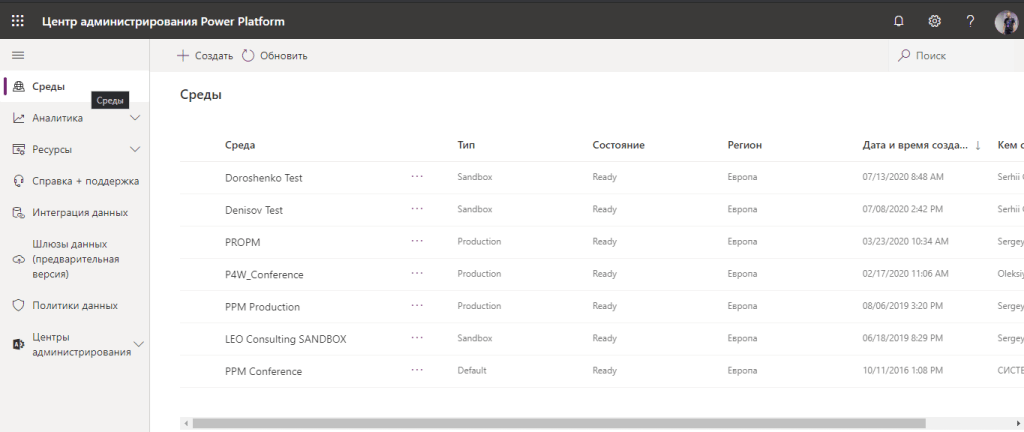Click the Справка + поддержка headset icon
Screen dimensions: 1024x432
pyautogui.click(x=18, y=181)
